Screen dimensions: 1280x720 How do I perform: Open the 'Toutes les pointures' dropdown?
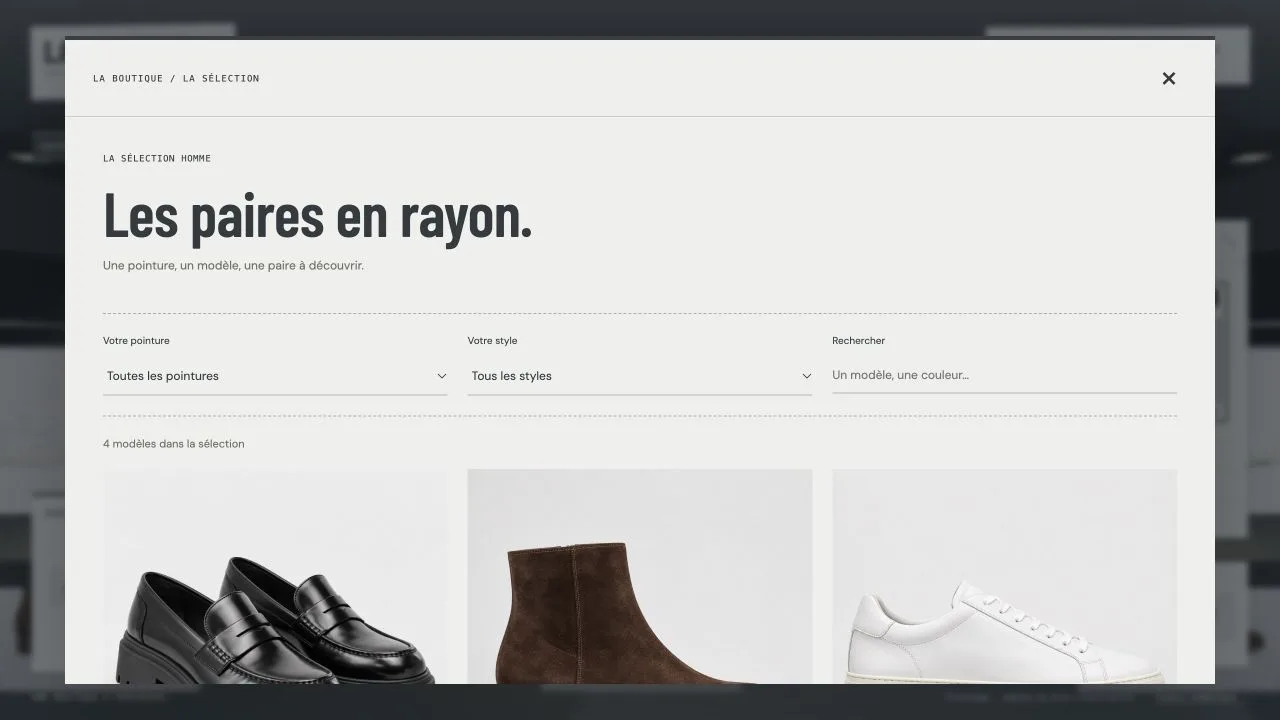pyautogui.click(x=275, y=376)
